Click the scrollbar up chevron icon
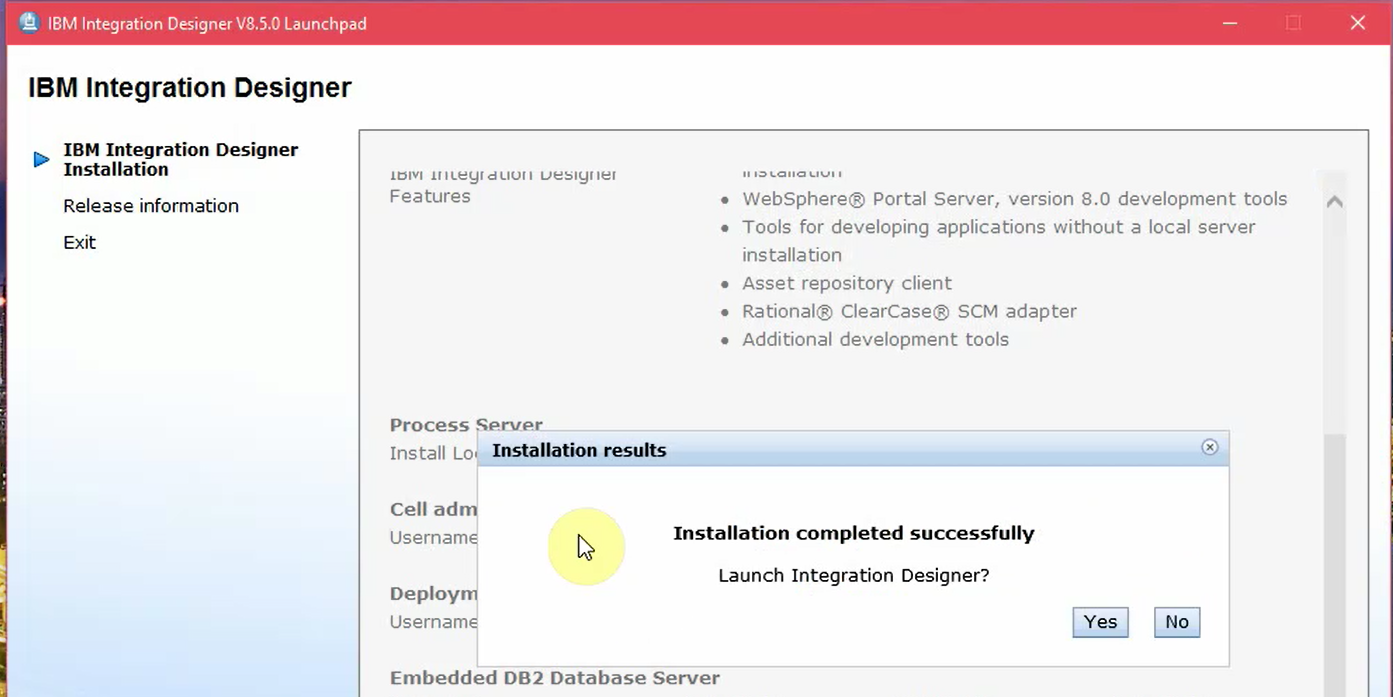 point(1334,200)
